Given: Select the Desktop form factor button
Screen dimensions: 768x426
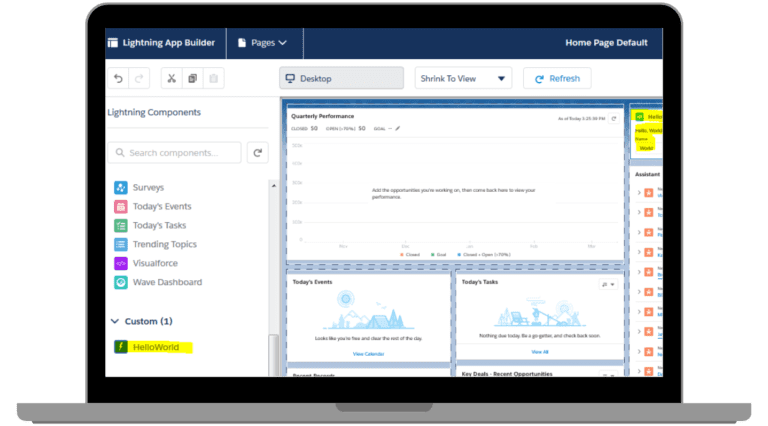Looking at the screenshot, I should pos(341,78).
